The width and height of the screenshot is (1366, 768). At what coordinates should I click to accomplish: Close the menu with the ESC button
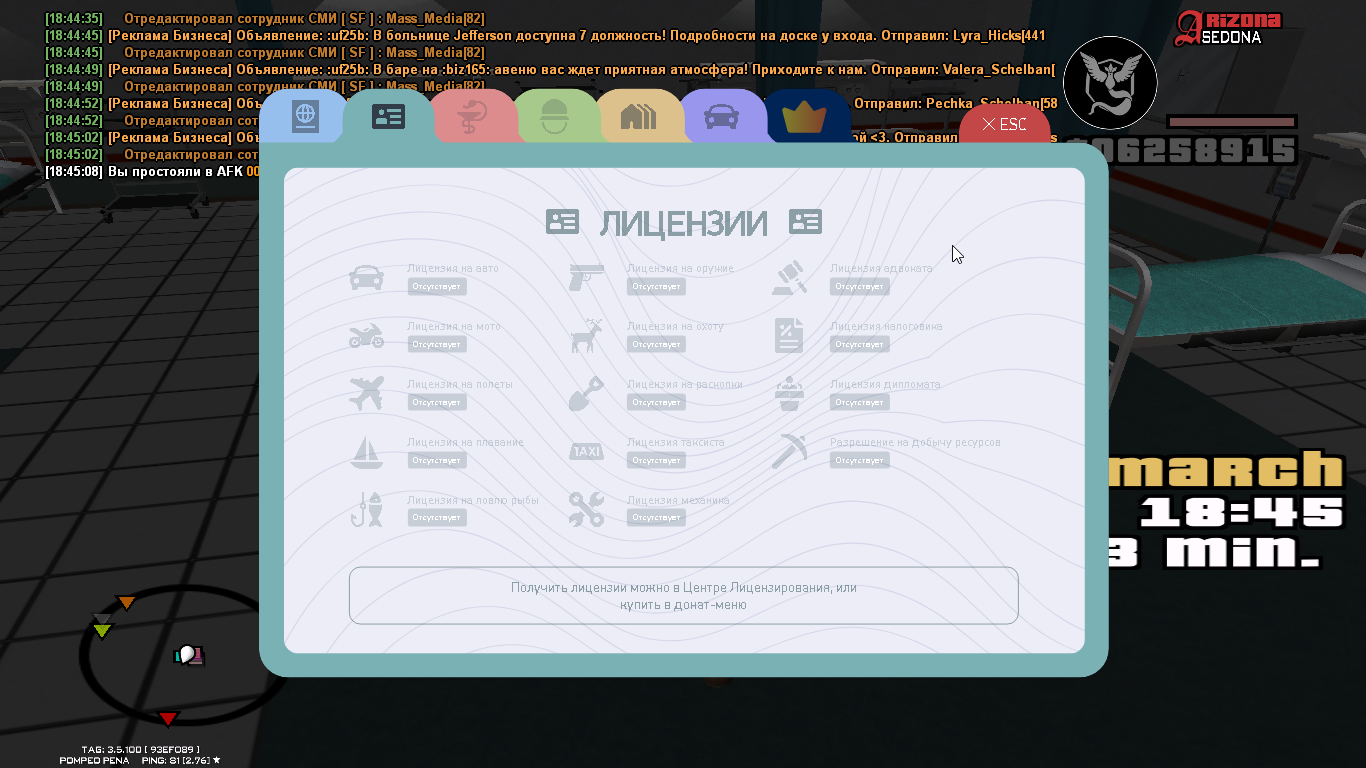(x=1004, y=124)
